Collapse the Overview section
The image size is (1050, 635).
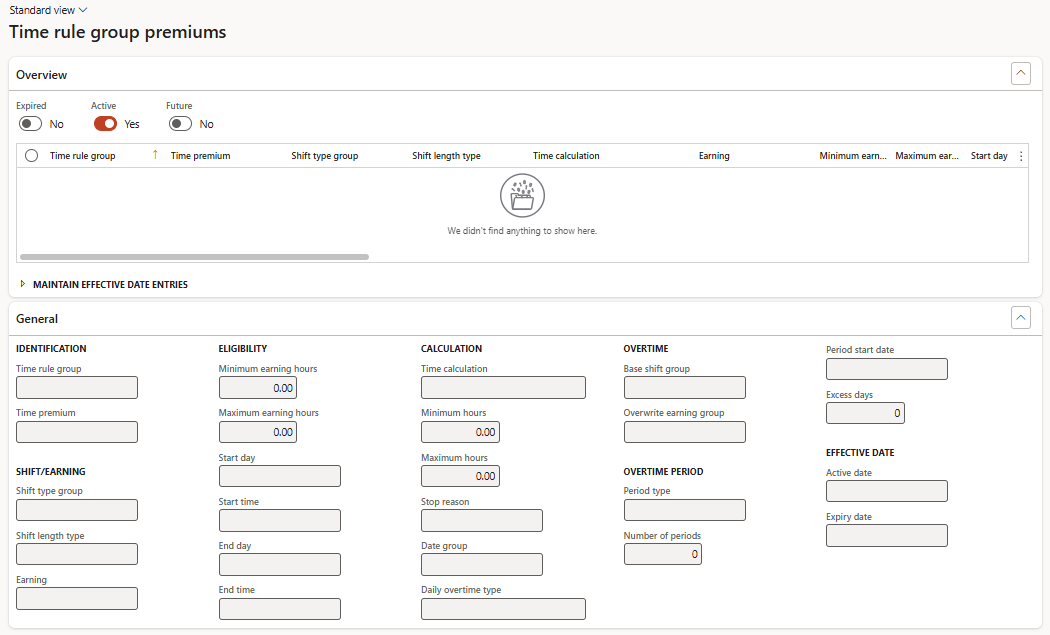click(1021, 74)
